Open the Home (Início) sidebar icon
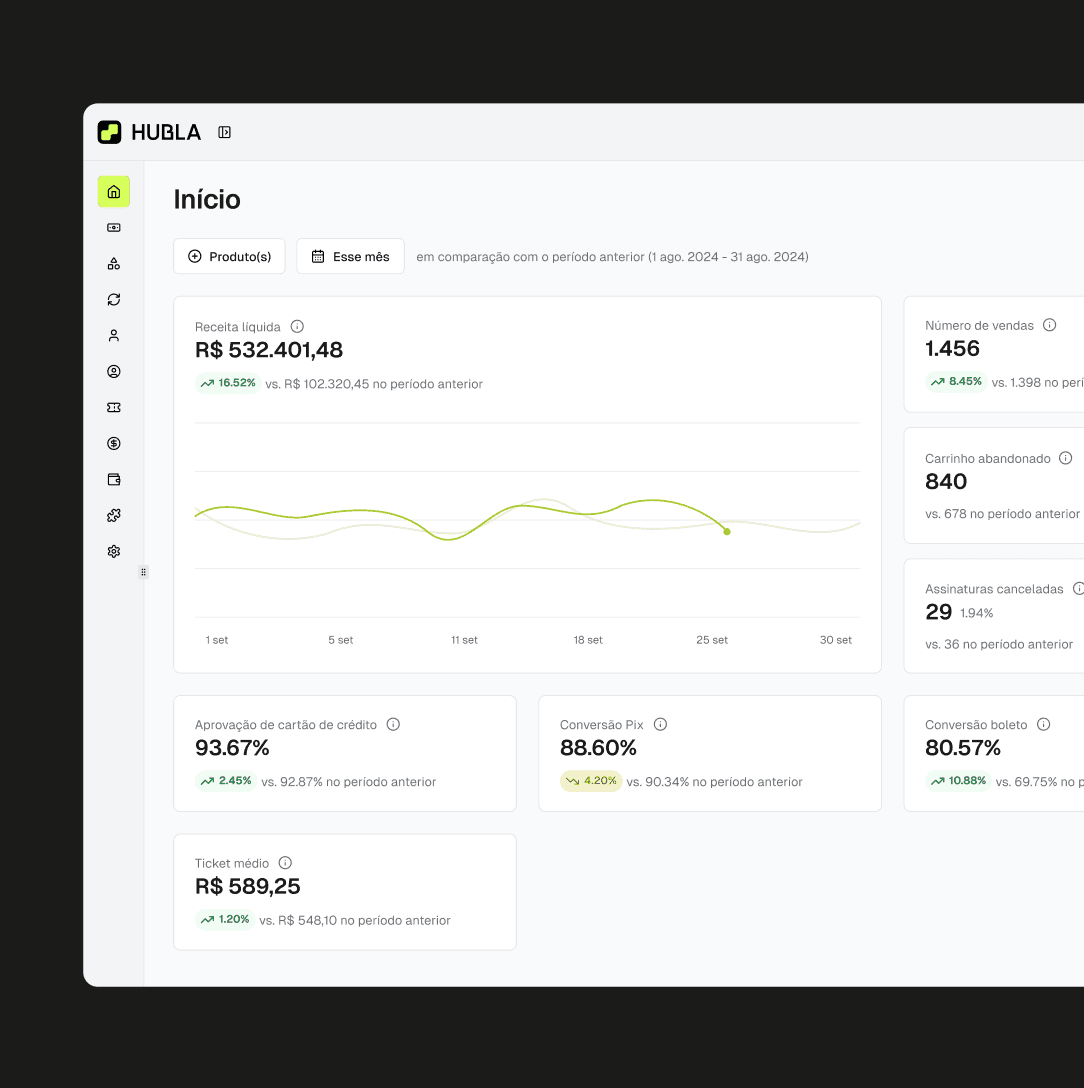 click(x=114, y=192)
